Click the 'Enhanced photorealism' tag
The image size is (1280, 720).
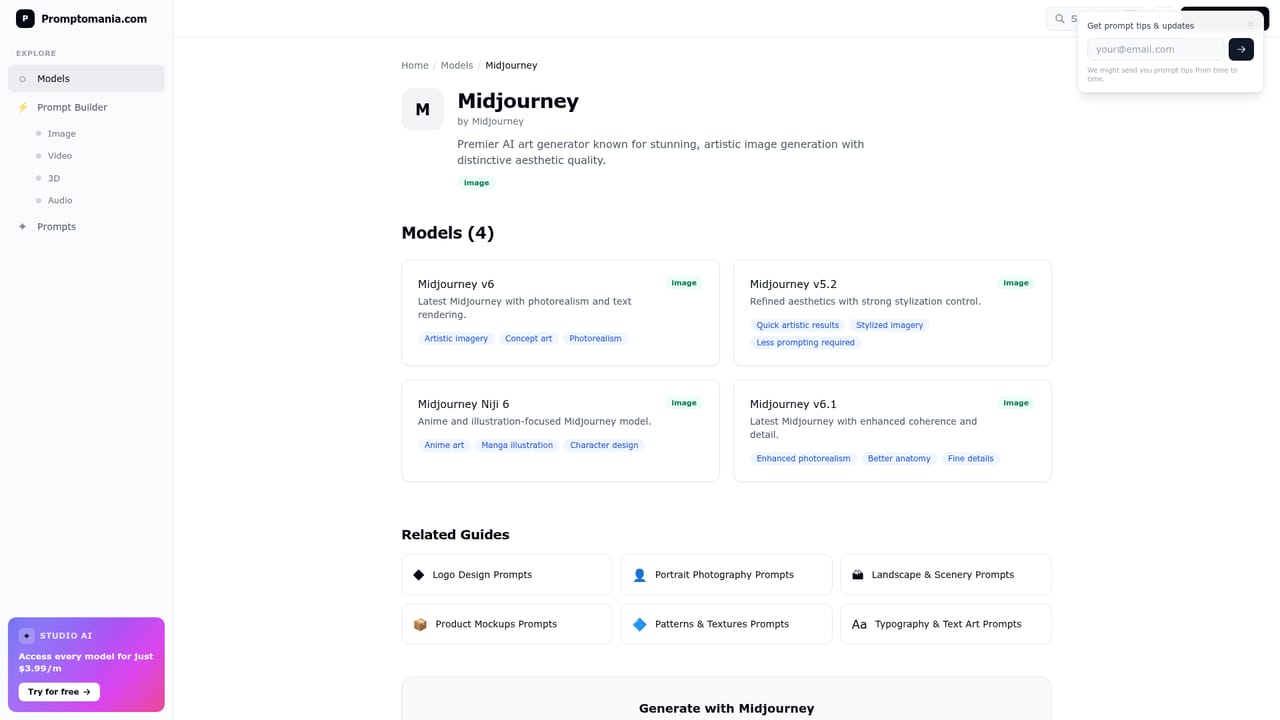[x=804, y=459]
